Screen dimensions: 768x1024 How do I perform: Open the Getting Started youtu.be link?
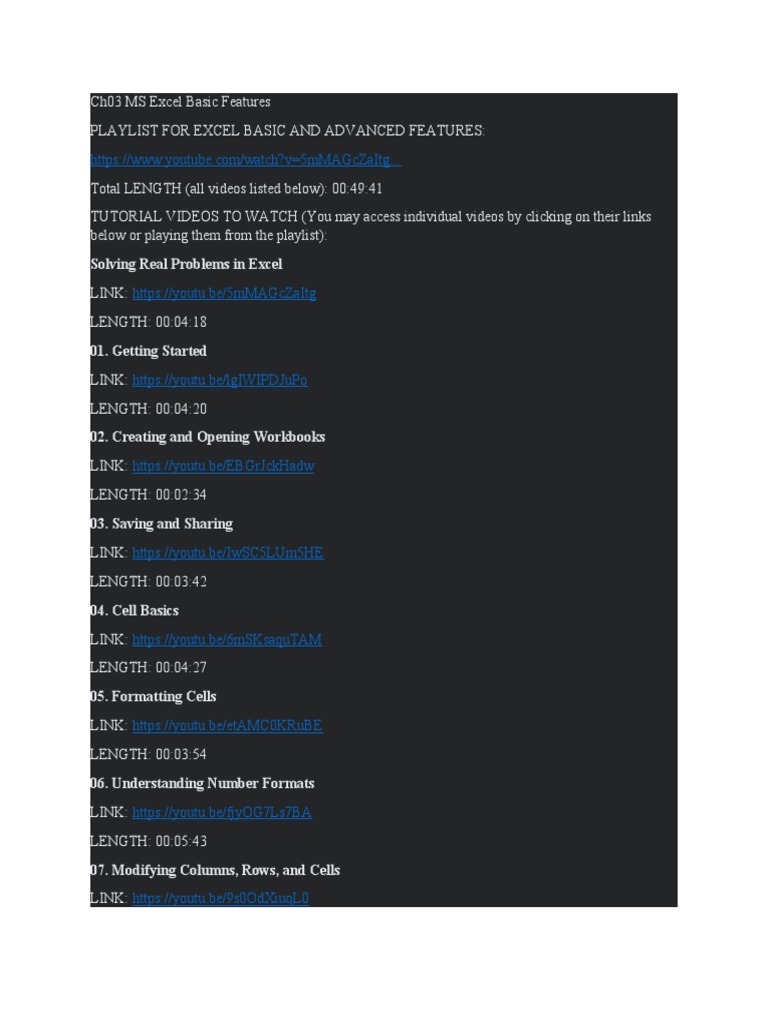point(219,380)
